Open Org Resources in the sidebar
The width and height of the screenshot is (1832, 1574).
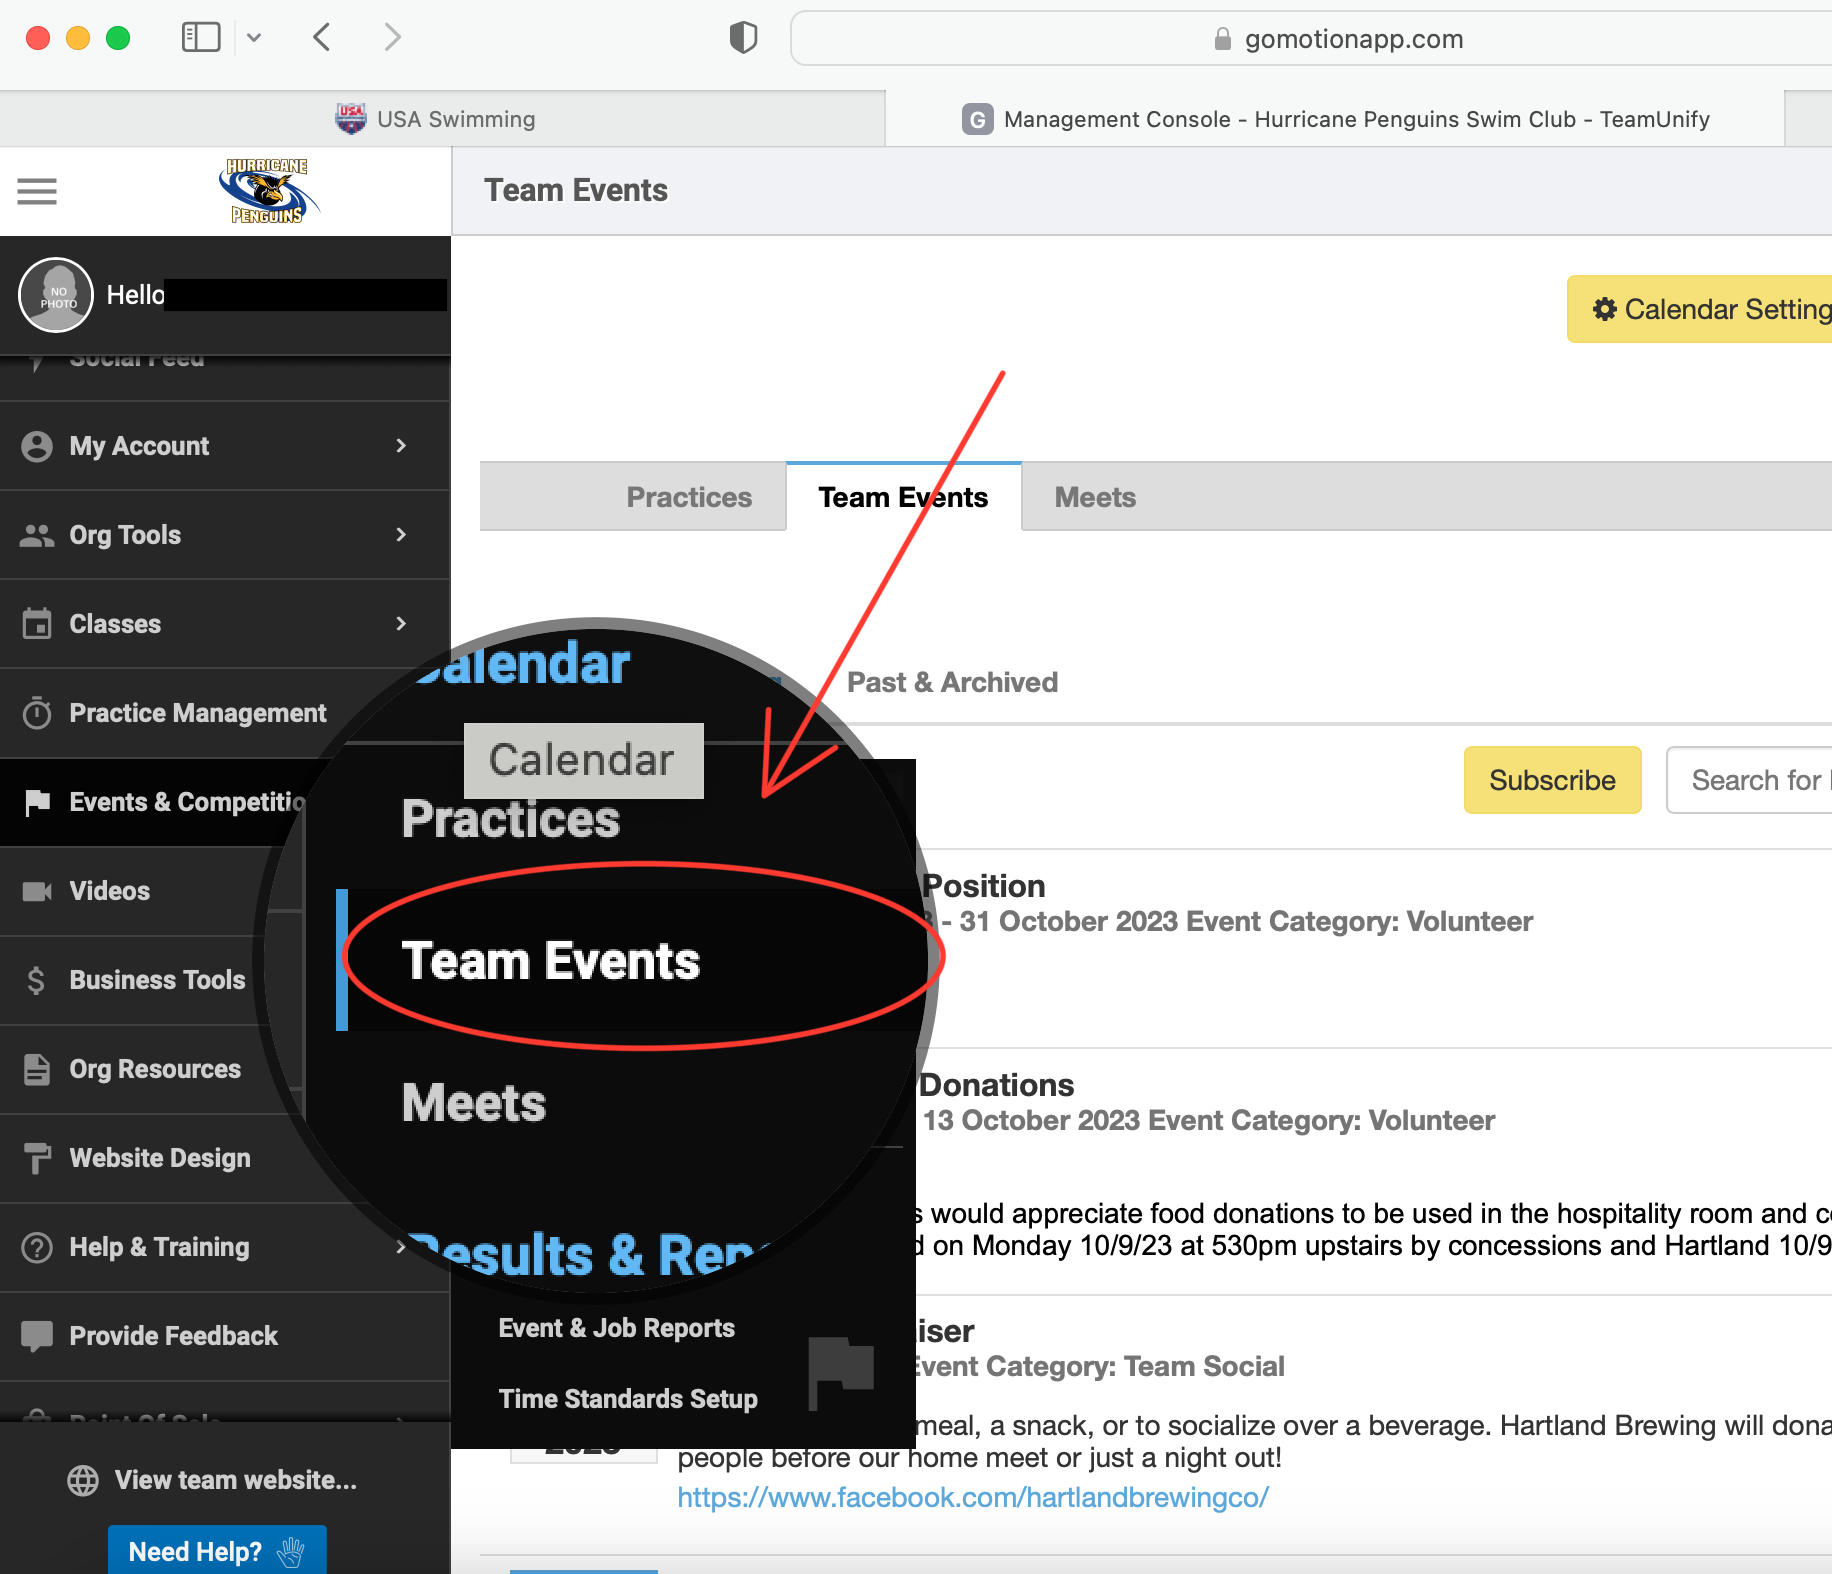click(154, 1069)
